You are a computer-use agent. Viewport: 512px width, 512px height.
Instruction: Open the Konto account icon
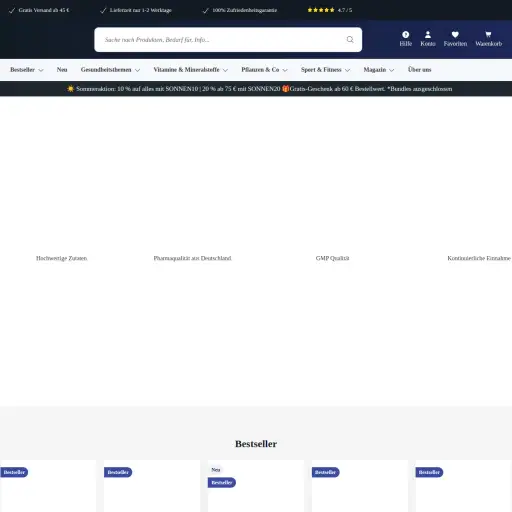point(428,35)
